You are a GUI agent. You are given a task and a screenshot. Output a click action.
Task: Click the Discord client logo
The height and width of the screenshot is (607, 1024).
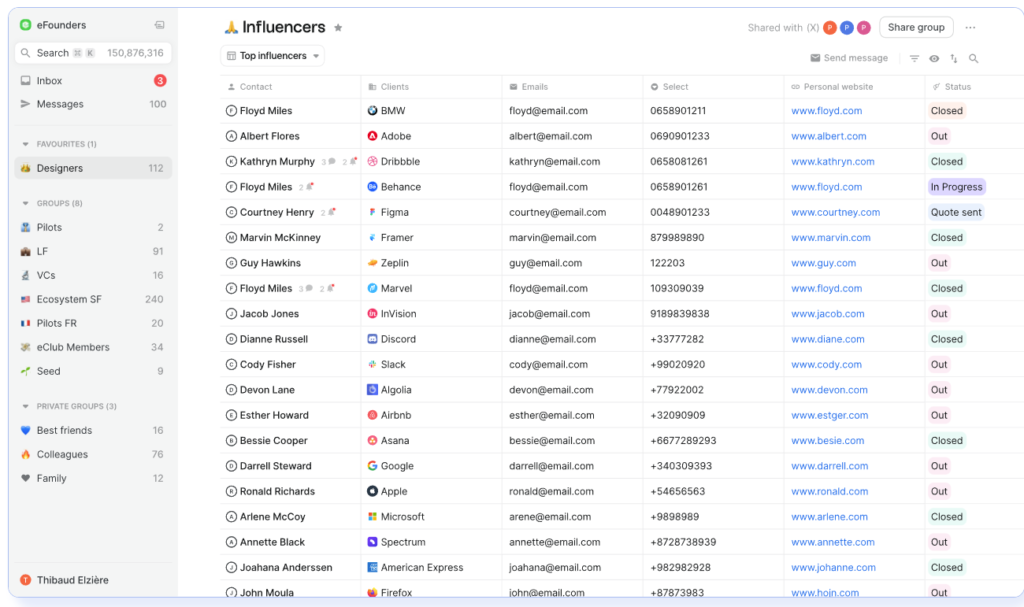point(372,339)
